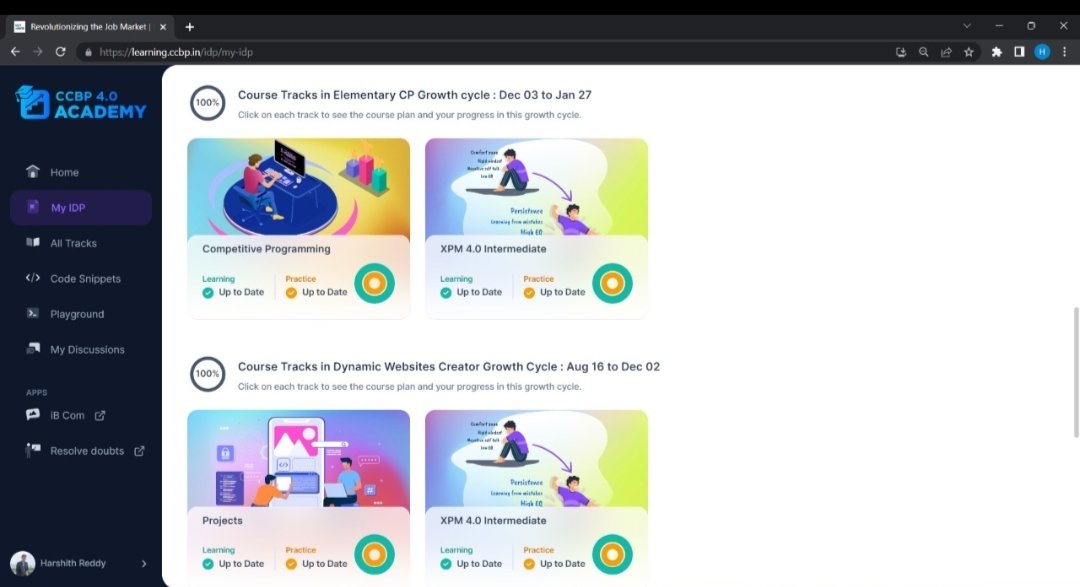Click the install app icon in address bar

[901, 52]
